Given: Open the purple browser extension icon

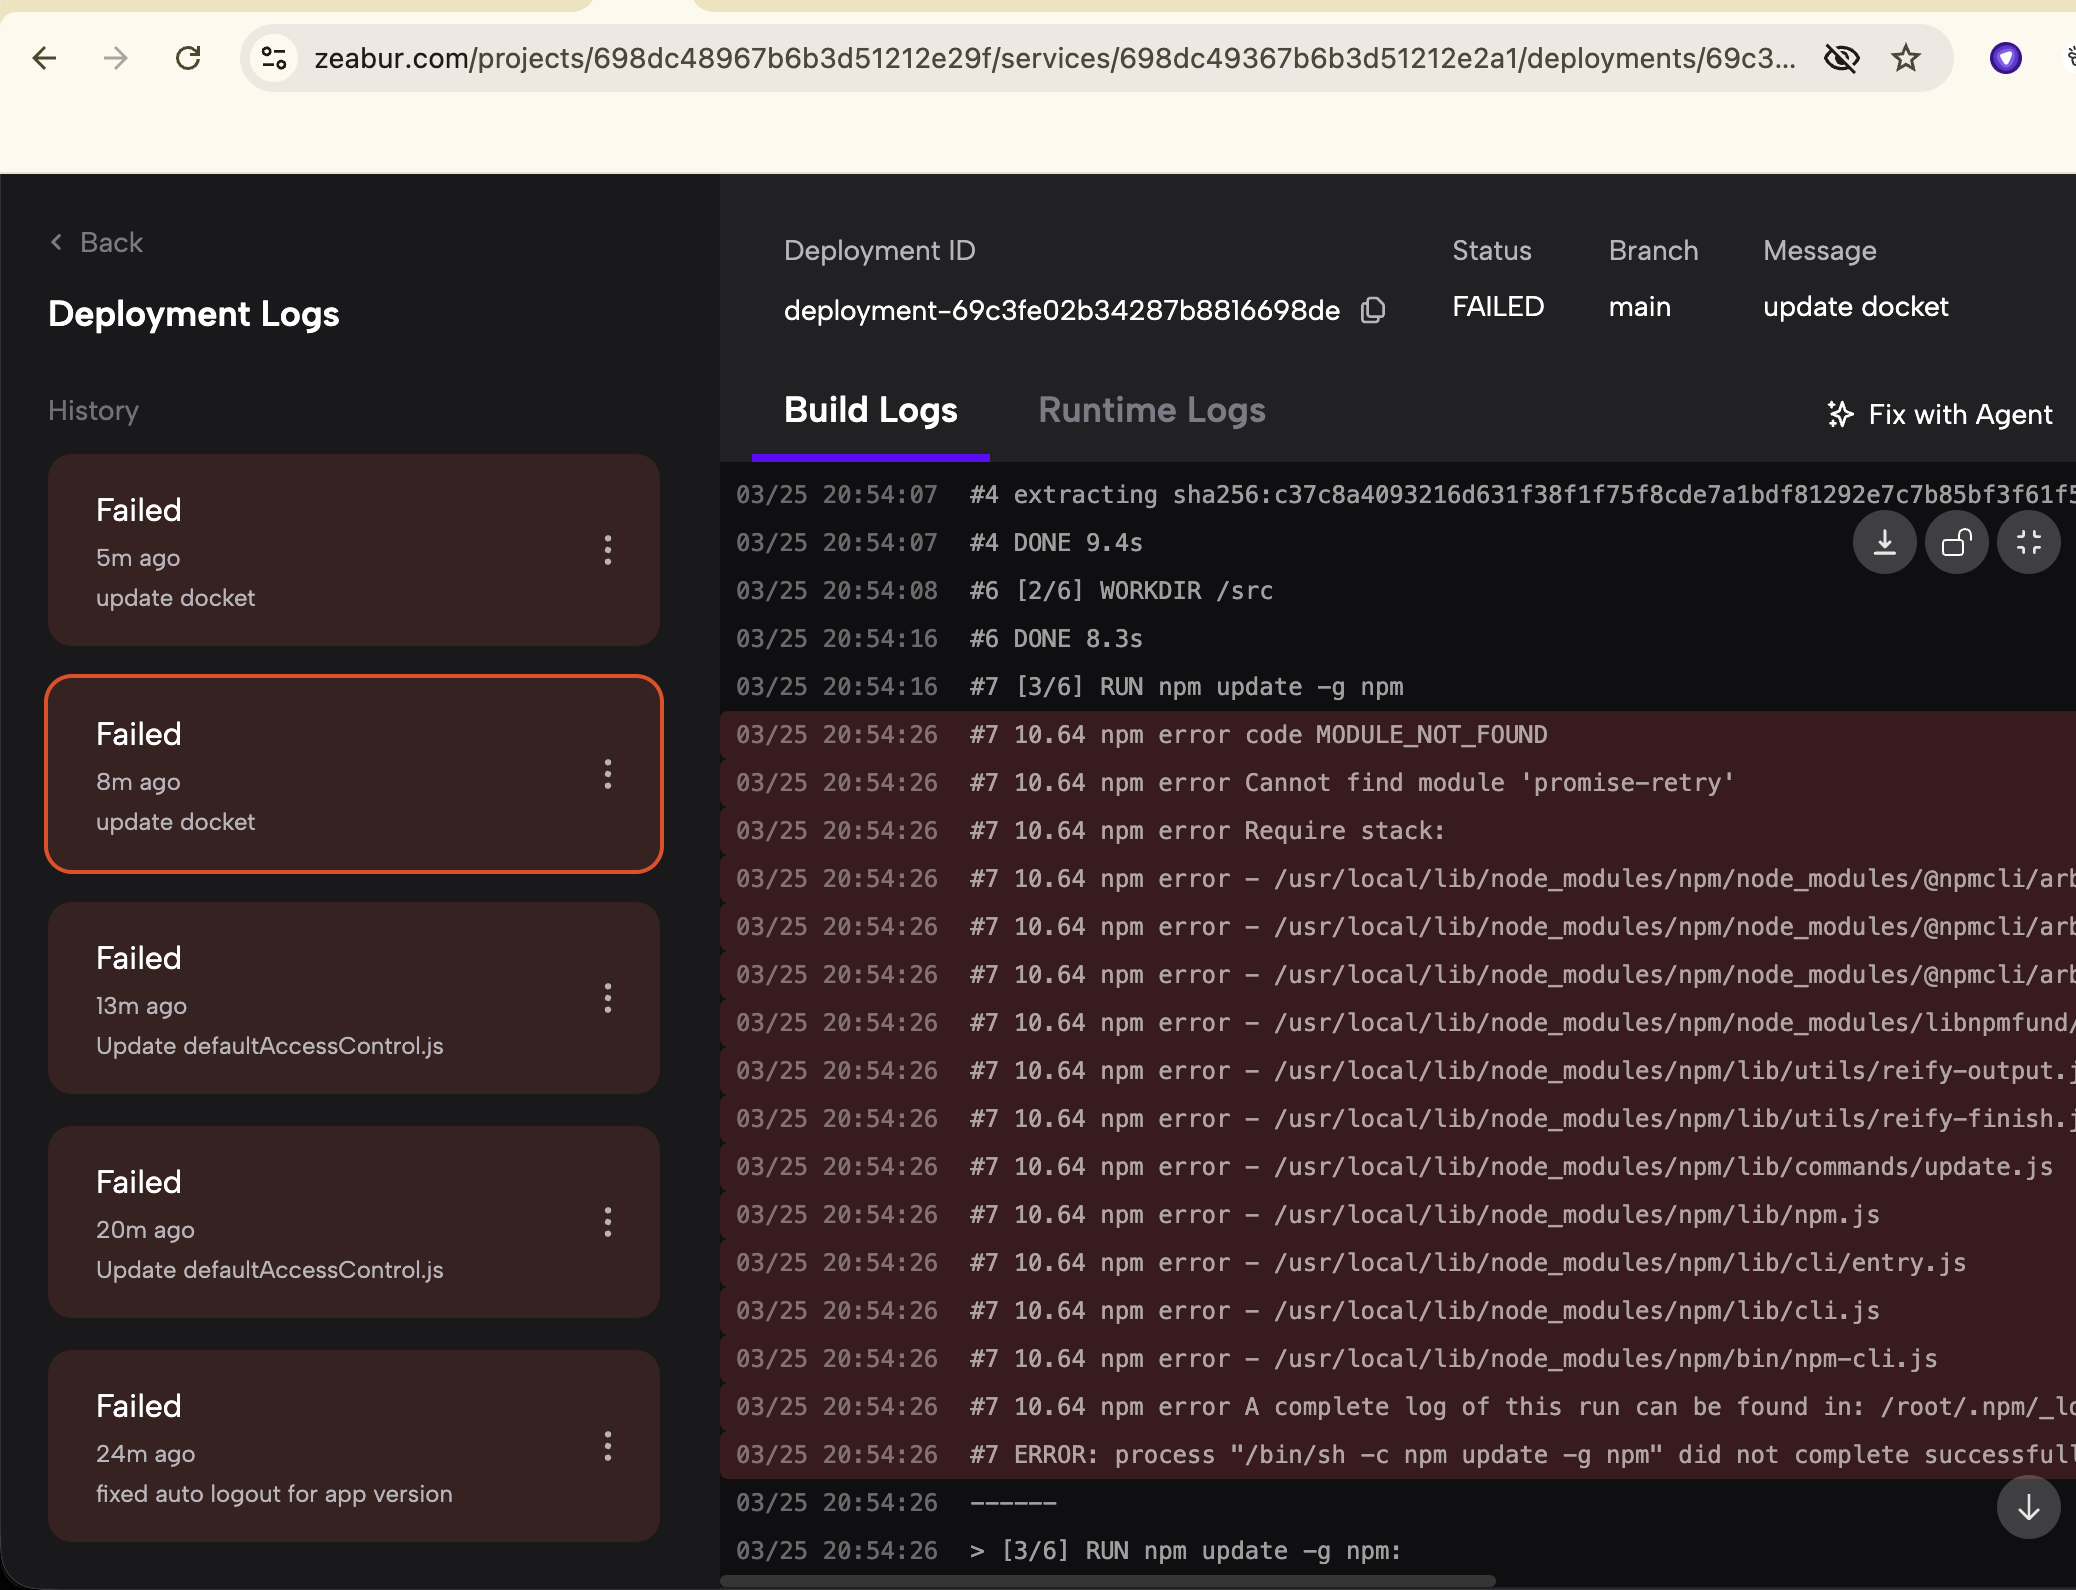Looking at the screenshot, I should (x=2005, y=58).
